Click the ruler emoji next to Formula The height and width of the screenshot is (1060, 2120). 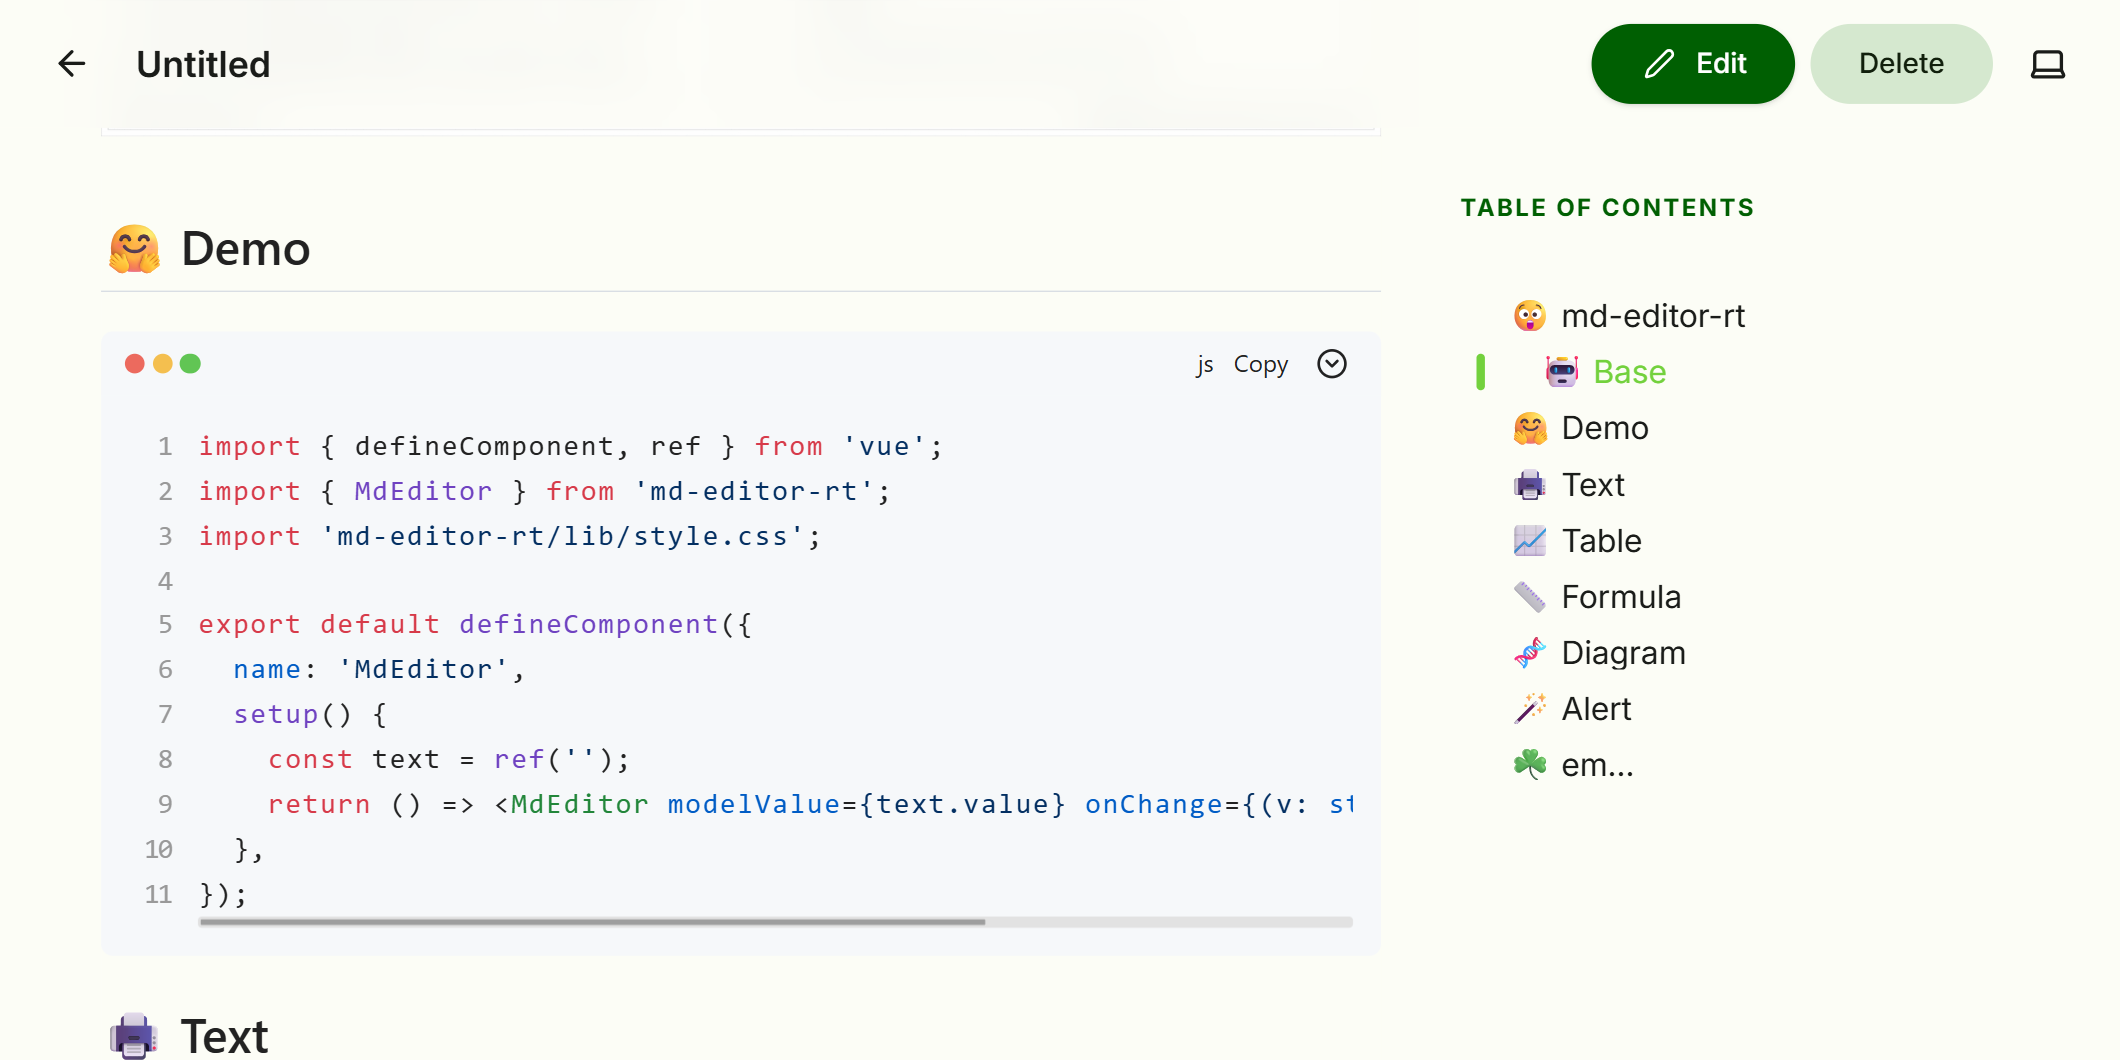(x=1529, y=597)
